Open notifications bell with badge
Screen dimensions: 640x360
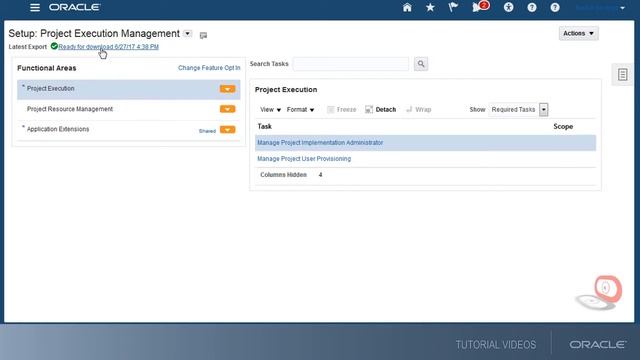click(480, 7)
